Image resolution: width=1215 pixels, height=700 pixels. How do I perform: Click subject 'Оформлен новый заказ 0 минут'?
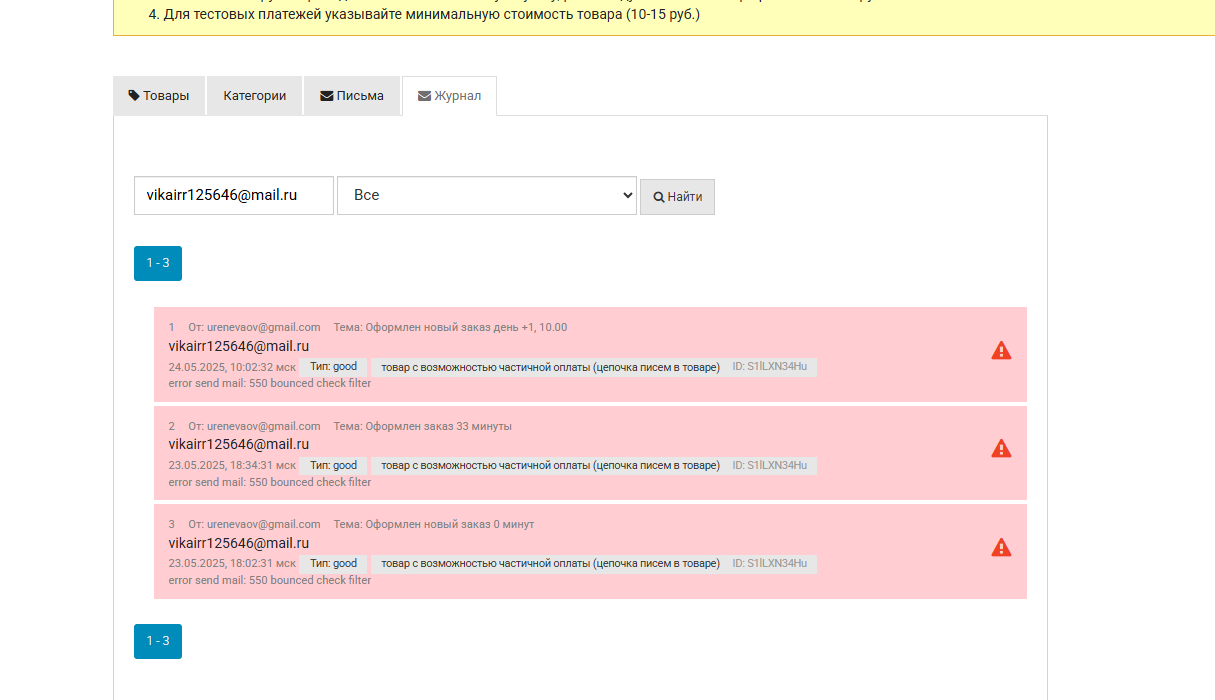pyautogui.click(x=434, y=524)
